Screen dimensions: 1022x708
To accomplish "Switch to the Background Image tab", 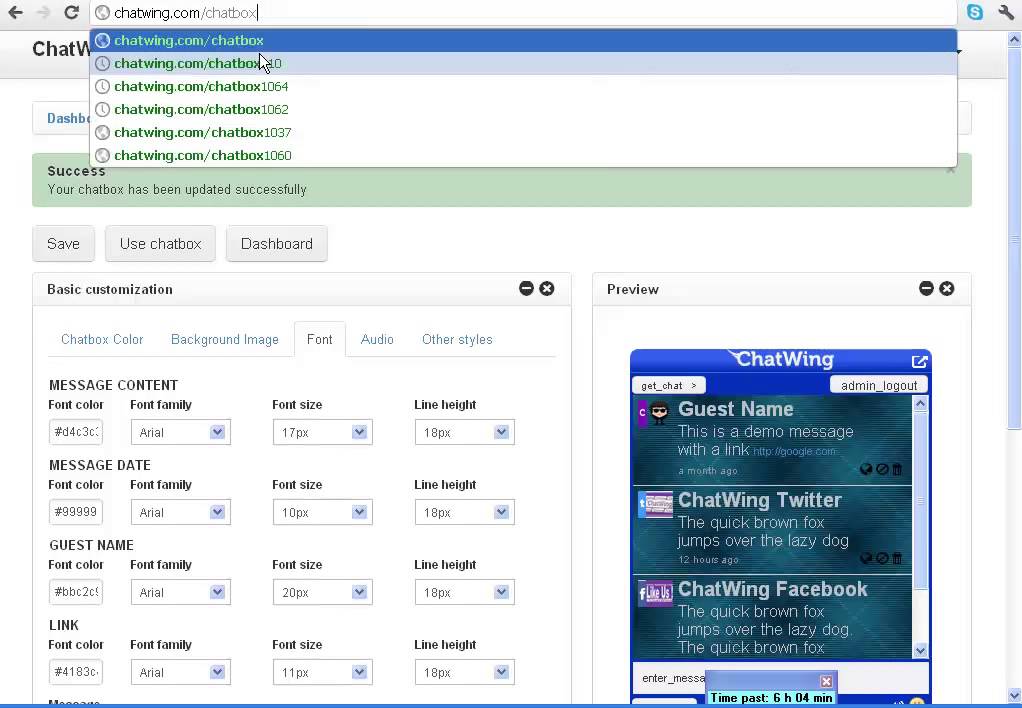I will pyautogui.click(x=225, y=339).
